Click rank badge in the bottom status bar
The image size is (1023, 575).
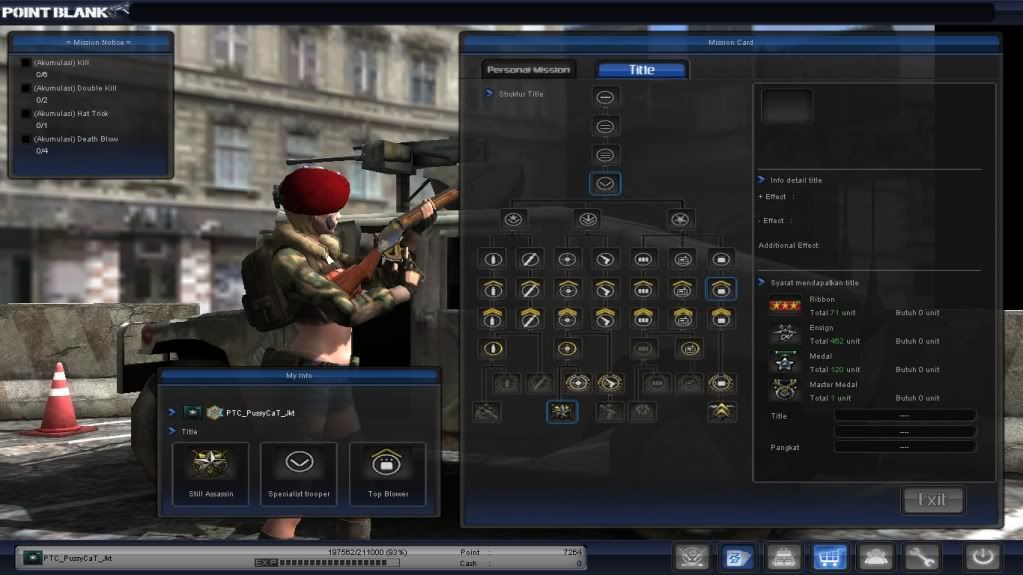32,557
